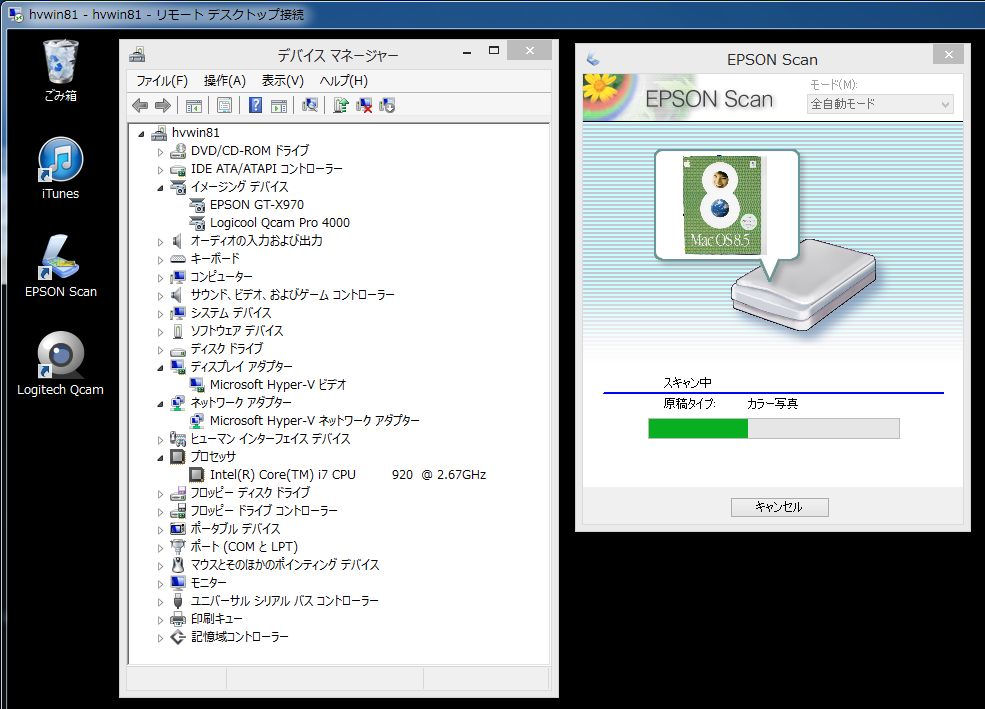Collapse イメージング デバイス category

[x=160, y=188]
